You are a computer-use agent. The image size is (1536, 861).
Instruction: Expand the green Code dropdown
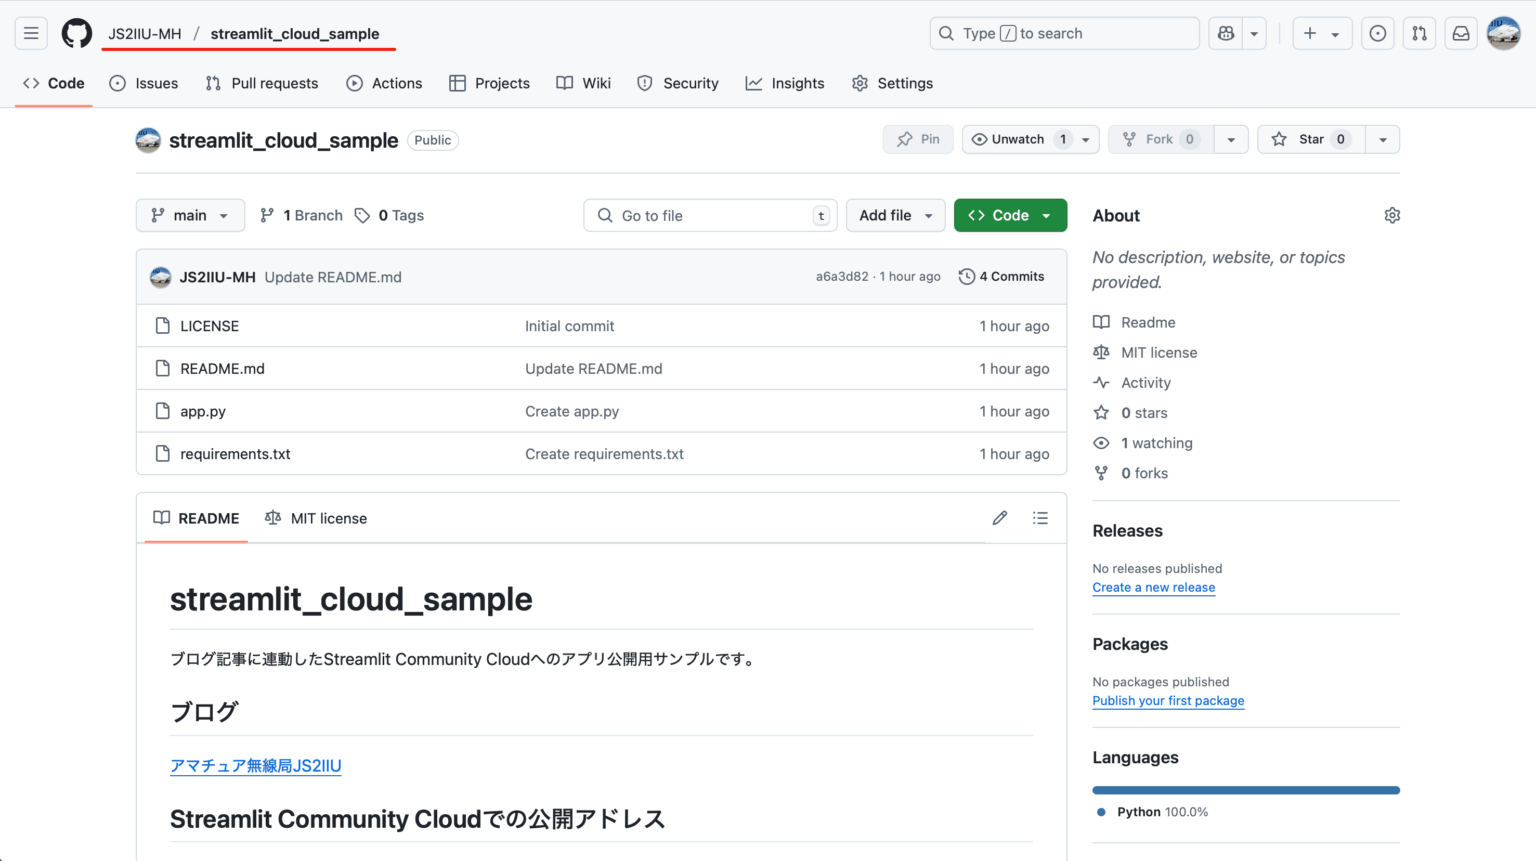click(1010, 215)
